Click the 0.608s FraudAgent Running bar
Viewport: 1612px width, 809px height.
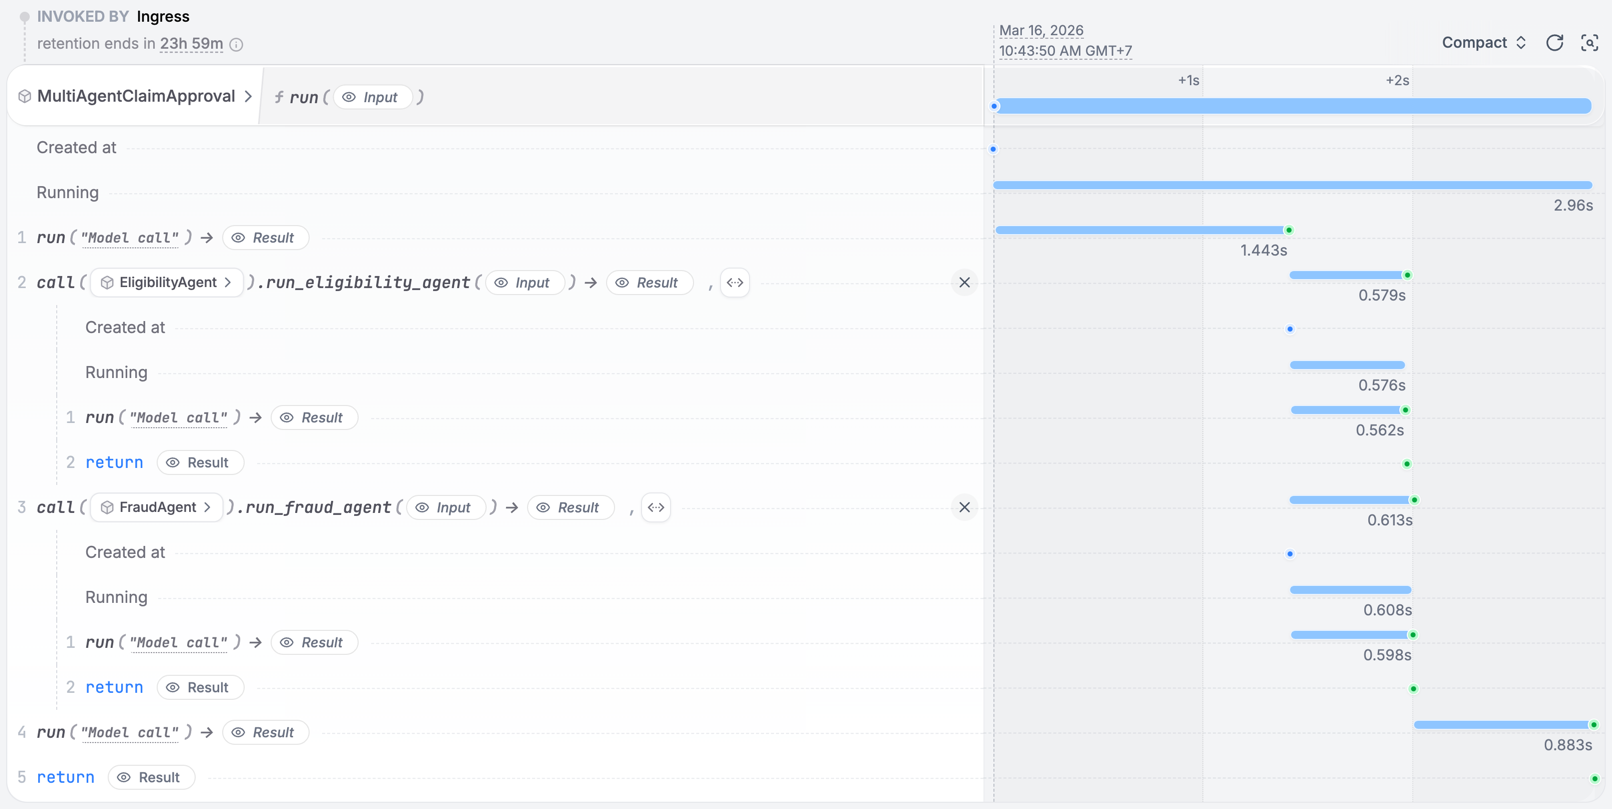1350,590
